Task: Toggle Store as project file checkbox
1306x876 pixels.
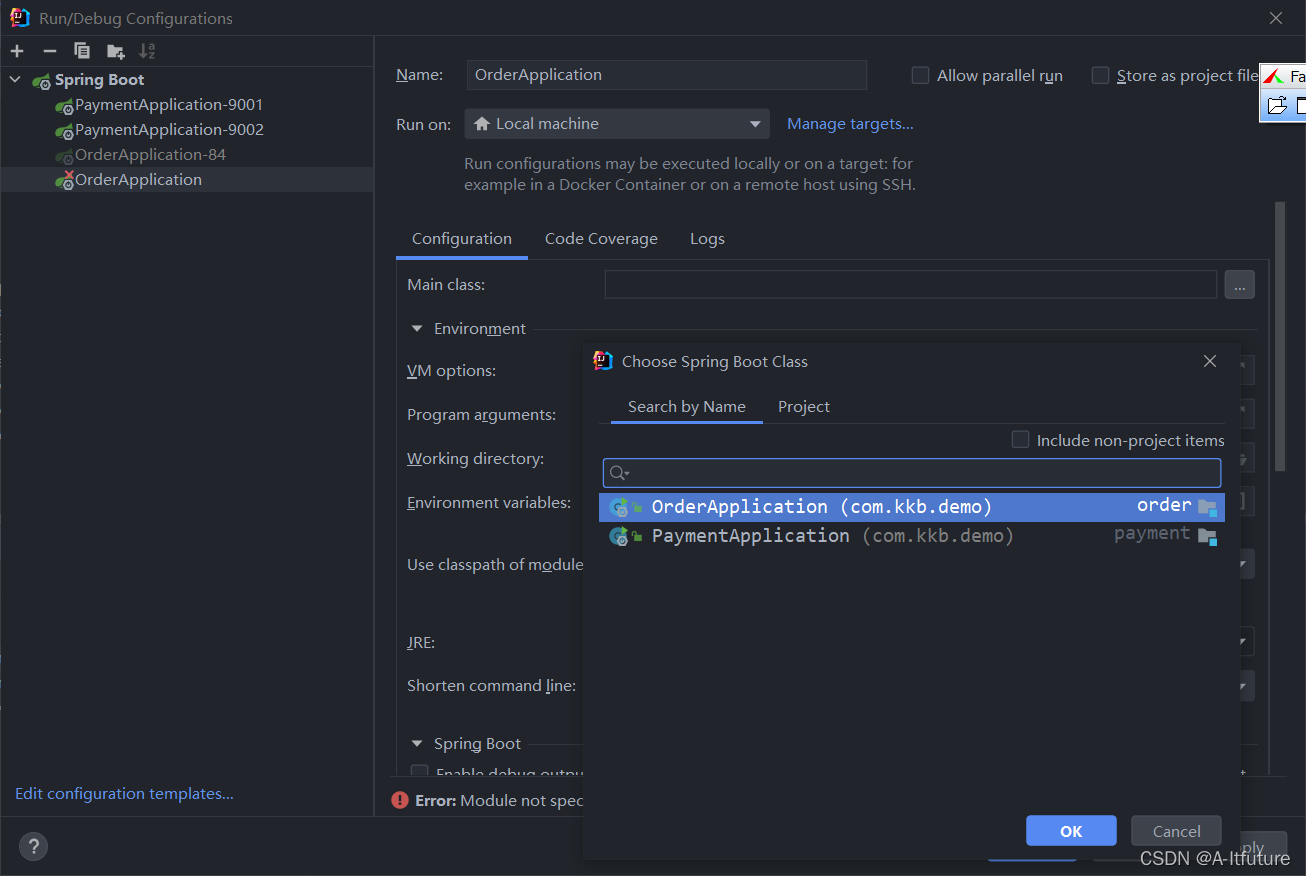Action: (x=1100, y=75)
